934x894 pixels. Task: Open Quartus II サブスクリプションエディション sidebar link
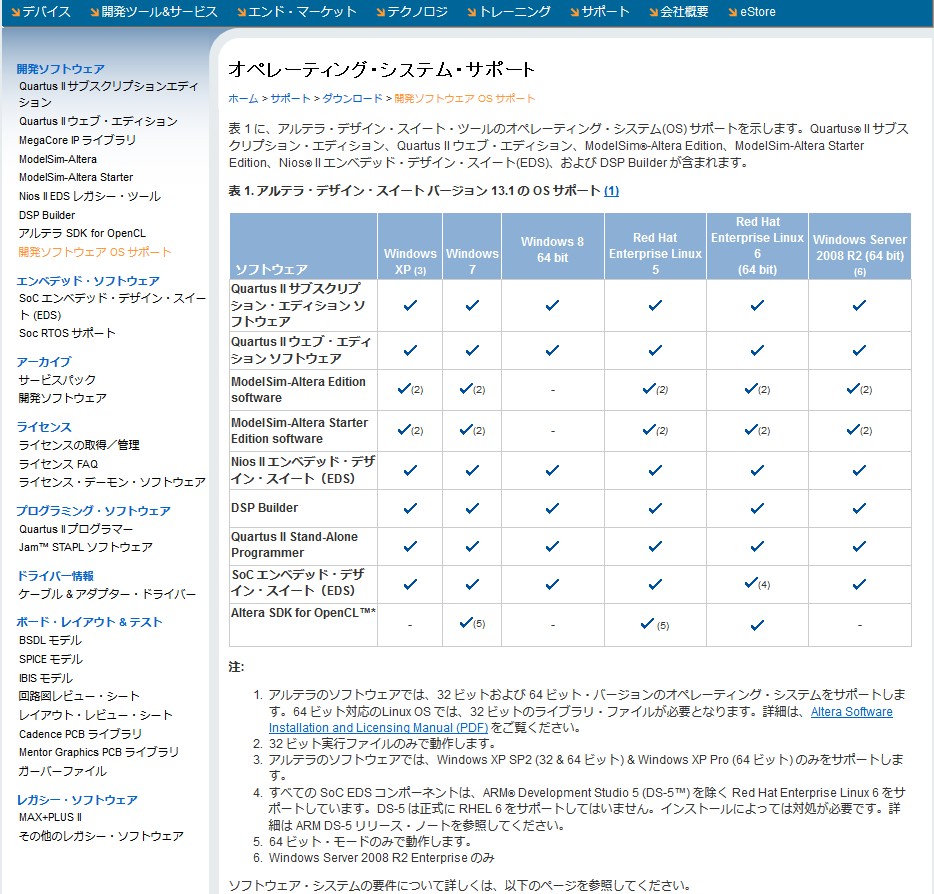tap(108, 94)
